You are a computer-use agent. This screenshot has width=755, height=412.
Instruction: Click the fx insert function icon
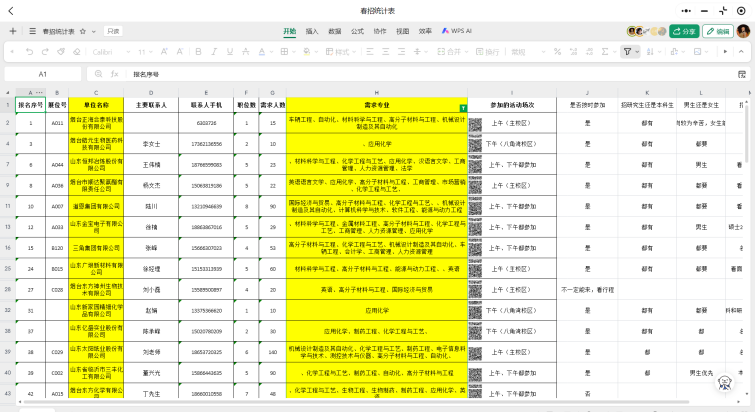[115, 74]
